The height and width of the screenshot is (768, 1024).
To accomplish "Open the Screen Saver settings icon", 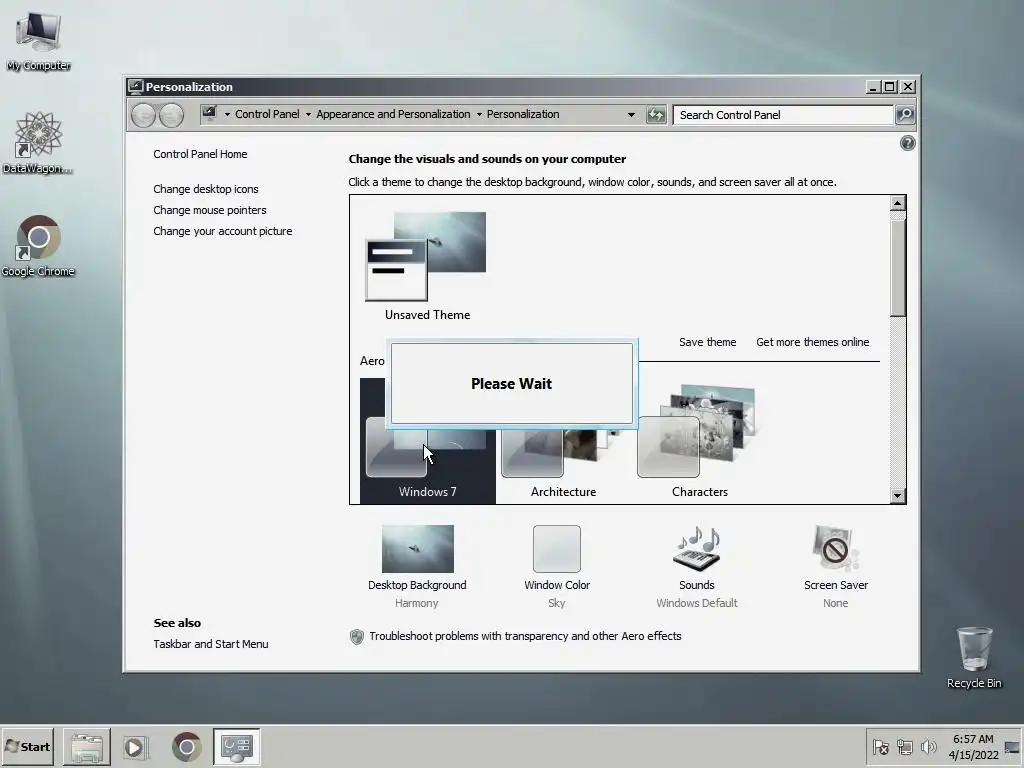I will [835, 549].
